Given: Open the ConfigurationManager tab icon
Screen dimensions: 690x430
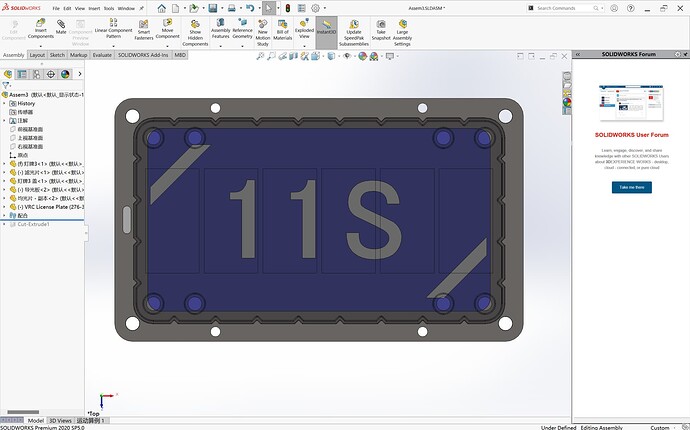Looking at the screenshot, I should pos(37,74).
